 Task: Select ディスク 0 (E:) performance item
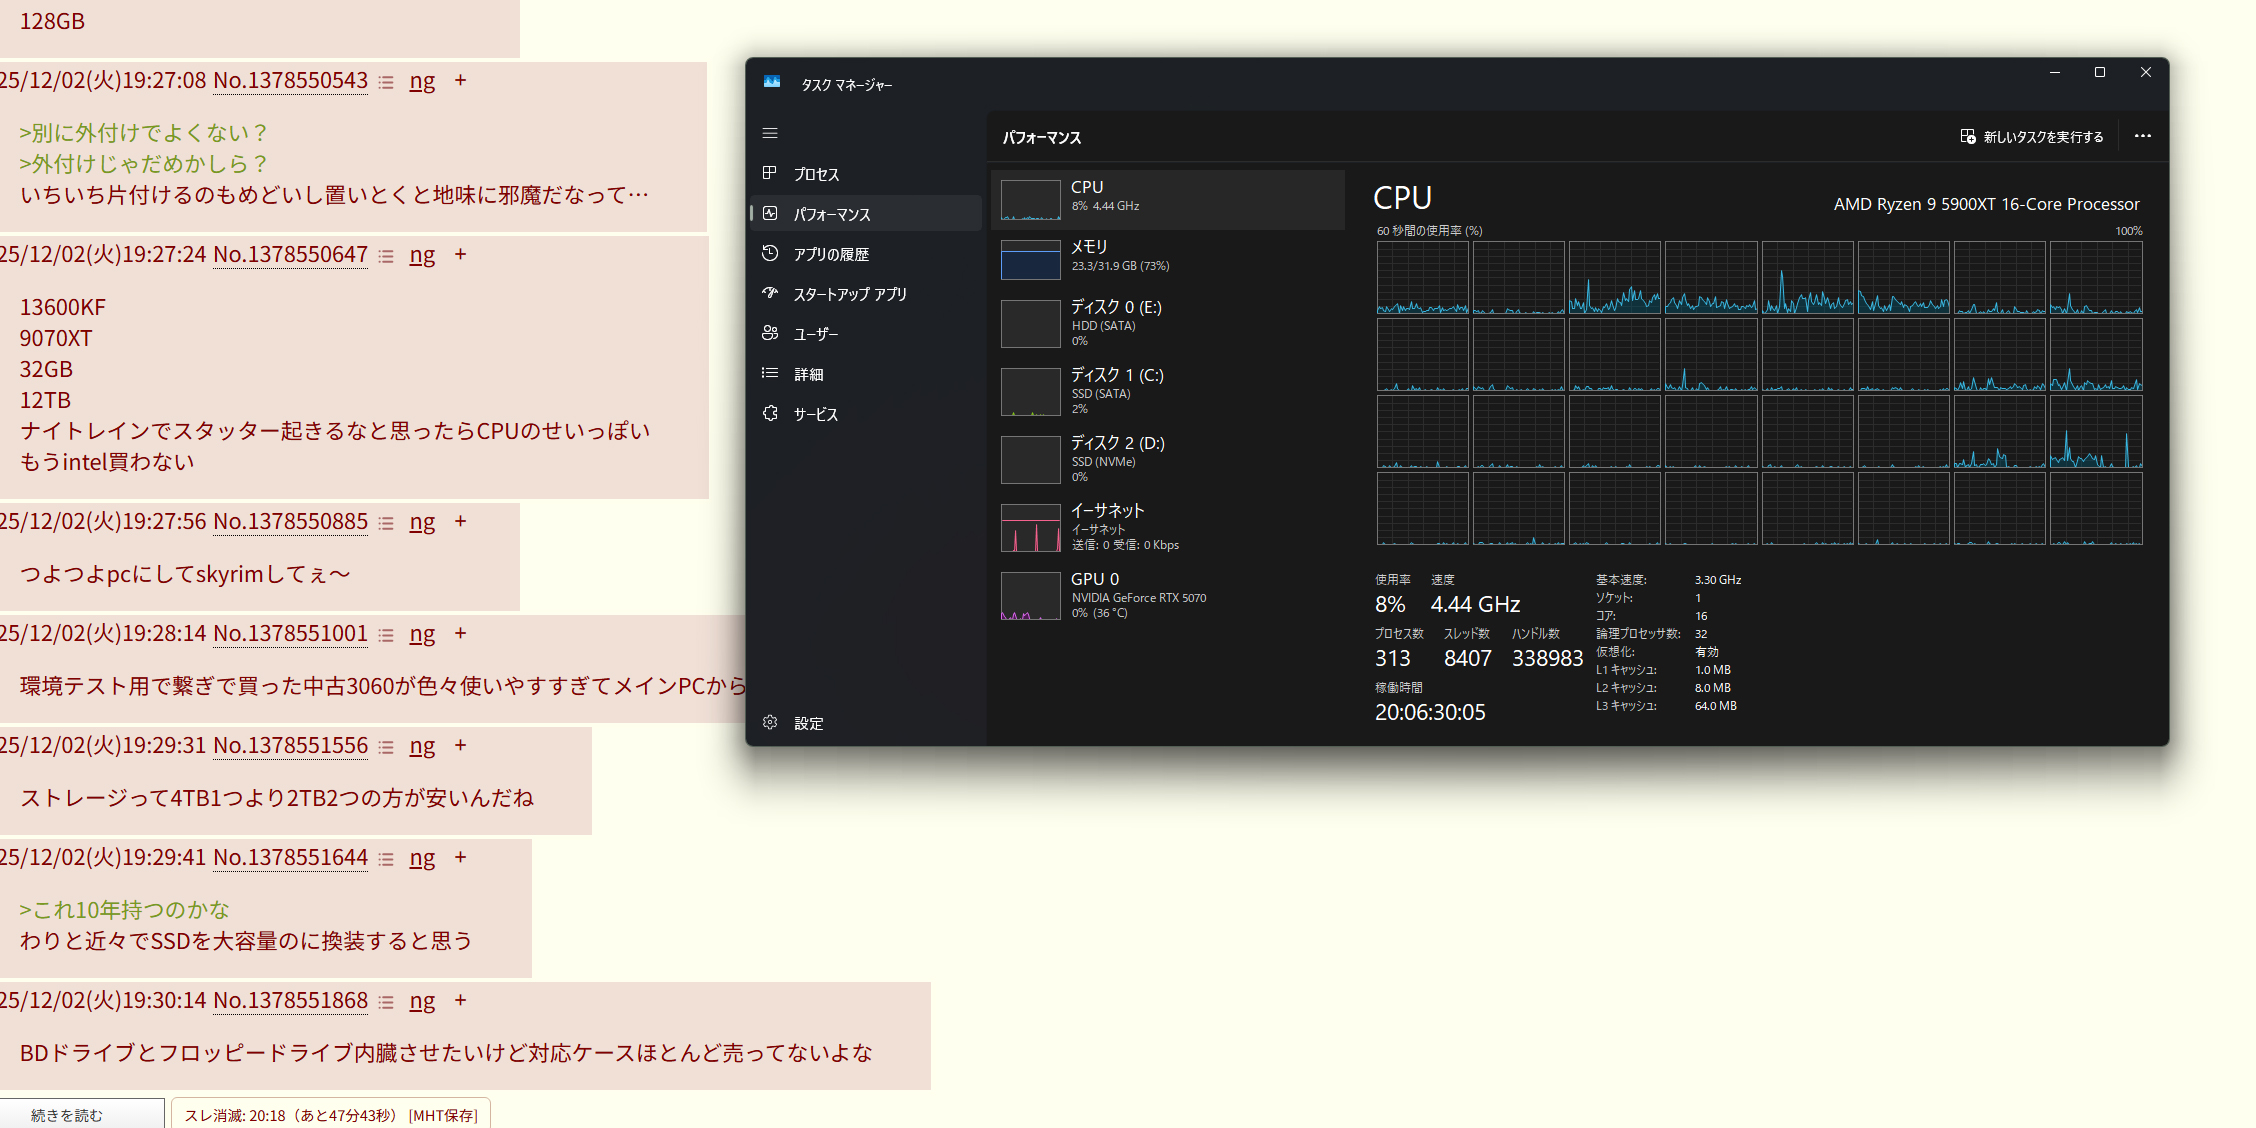tap(1166, 323)
